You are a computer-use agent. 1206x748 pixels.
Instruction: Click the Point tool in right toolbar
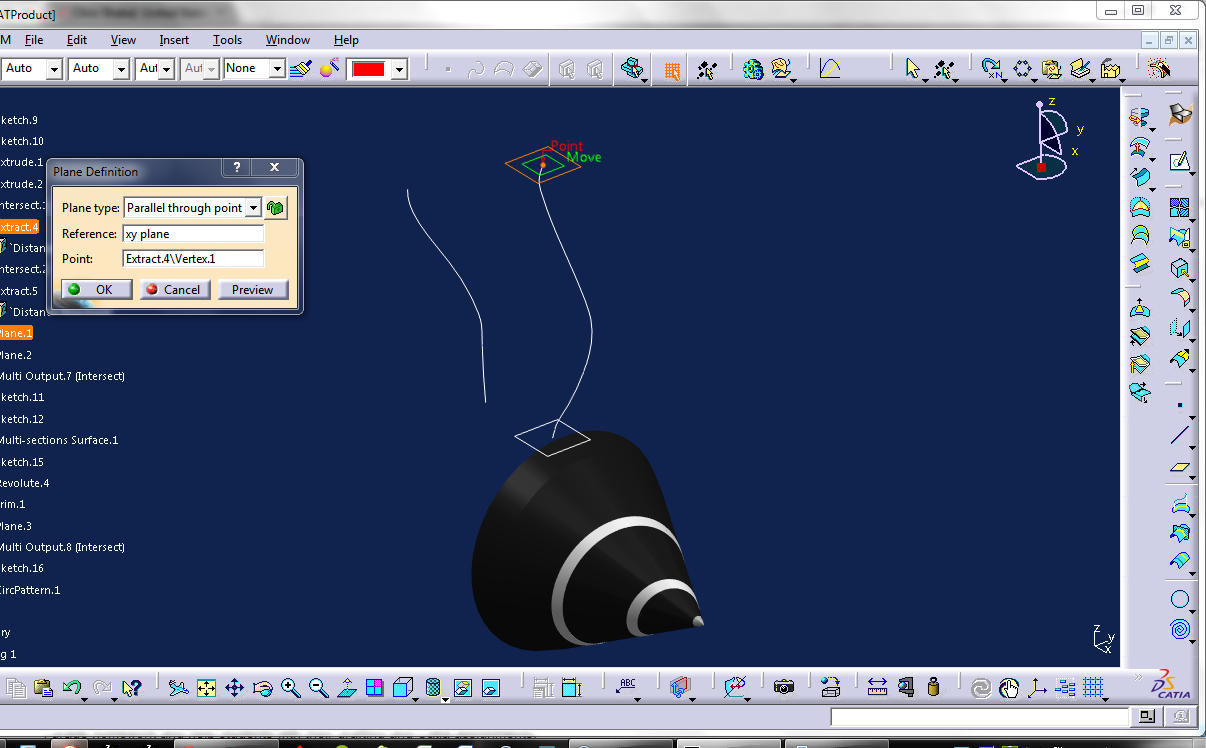1180,405
